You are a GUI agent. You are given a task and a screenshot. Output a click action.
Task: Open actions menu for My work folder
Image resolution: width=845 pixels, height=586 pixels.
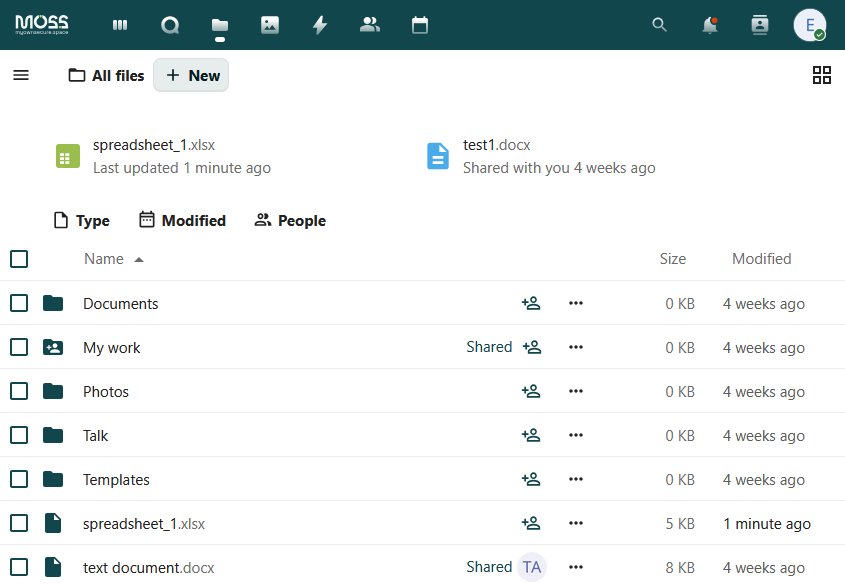click(576, 347)
